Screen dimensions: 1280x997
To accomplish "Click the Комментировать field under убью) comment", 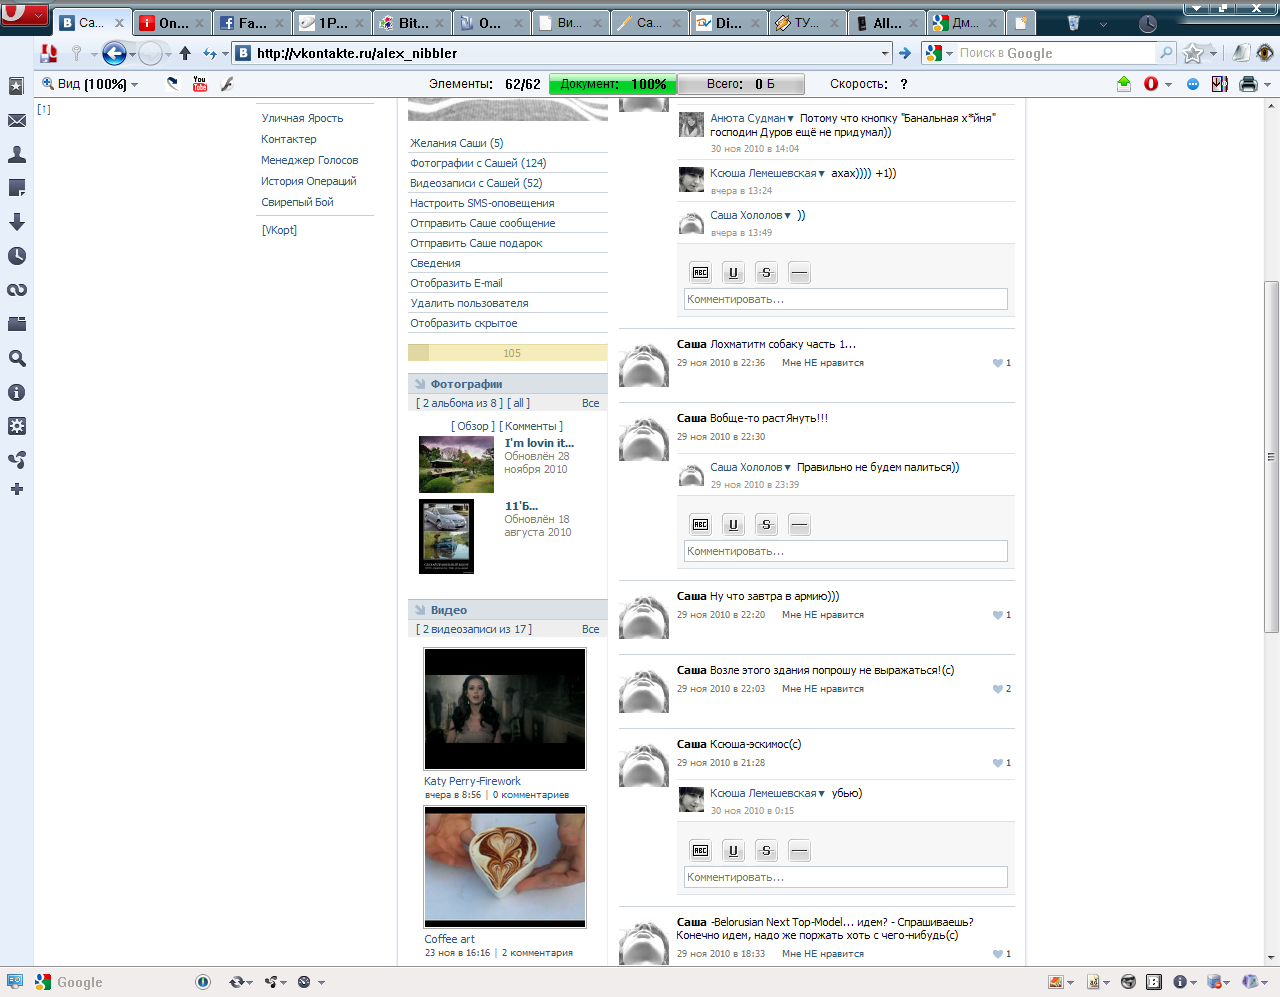I will [x=846, y=877].
